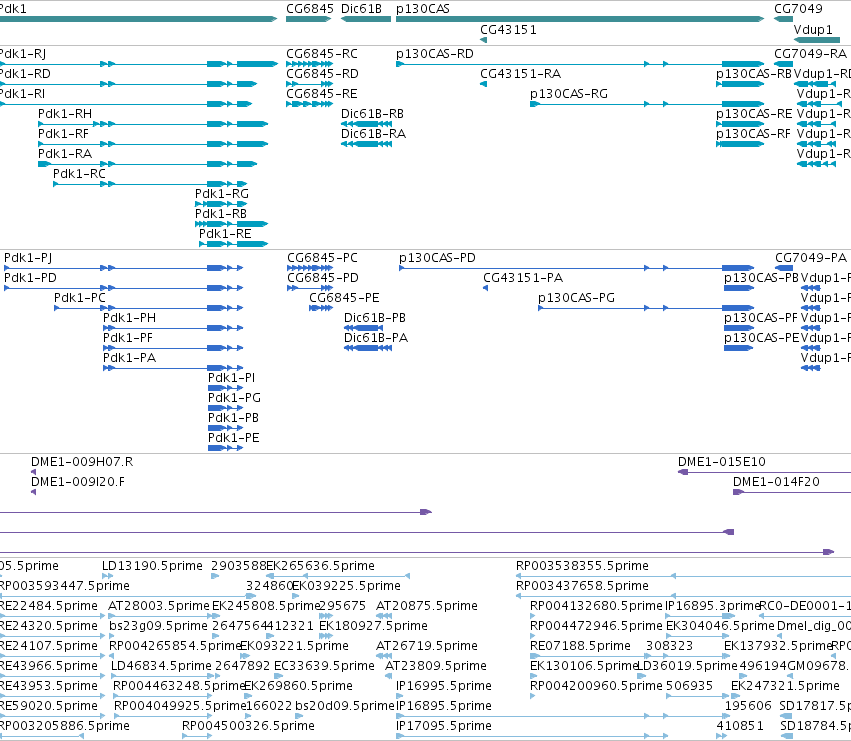Select transcript label Dic61B-RA

(373, 134)
